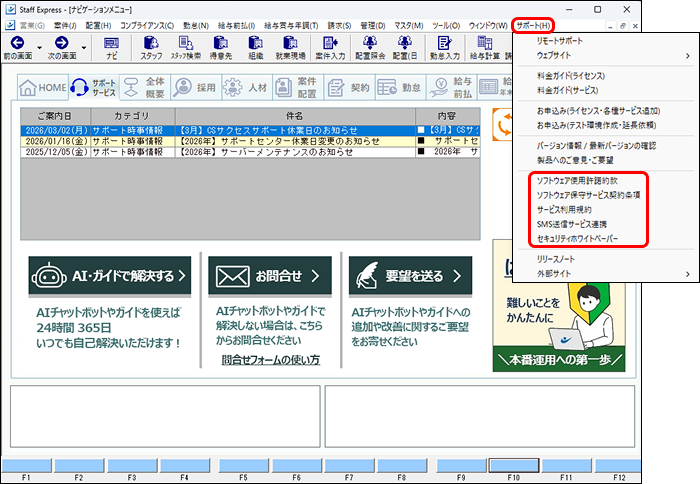700x484 pixels.
Task: Open the 勤怠(N) menu
Action: coord(196,25)
